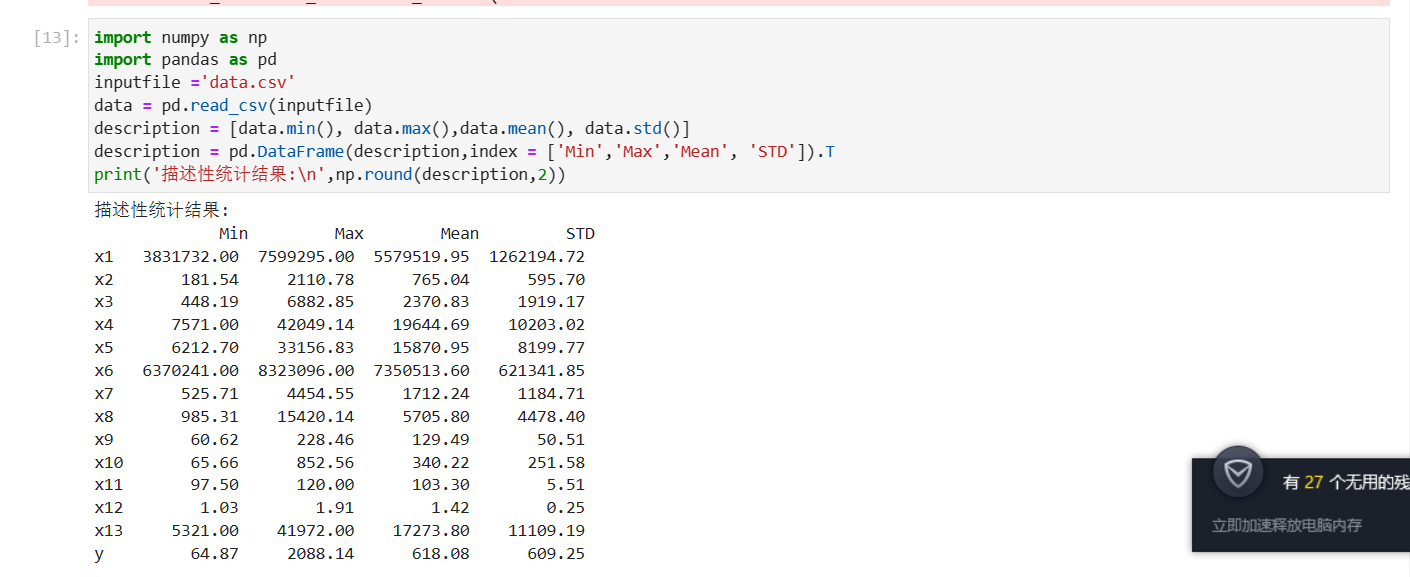The height and width of the screenshot is (577, 1410).
Task: Click the value '852.56'
Action: click(x=325, y=463)
